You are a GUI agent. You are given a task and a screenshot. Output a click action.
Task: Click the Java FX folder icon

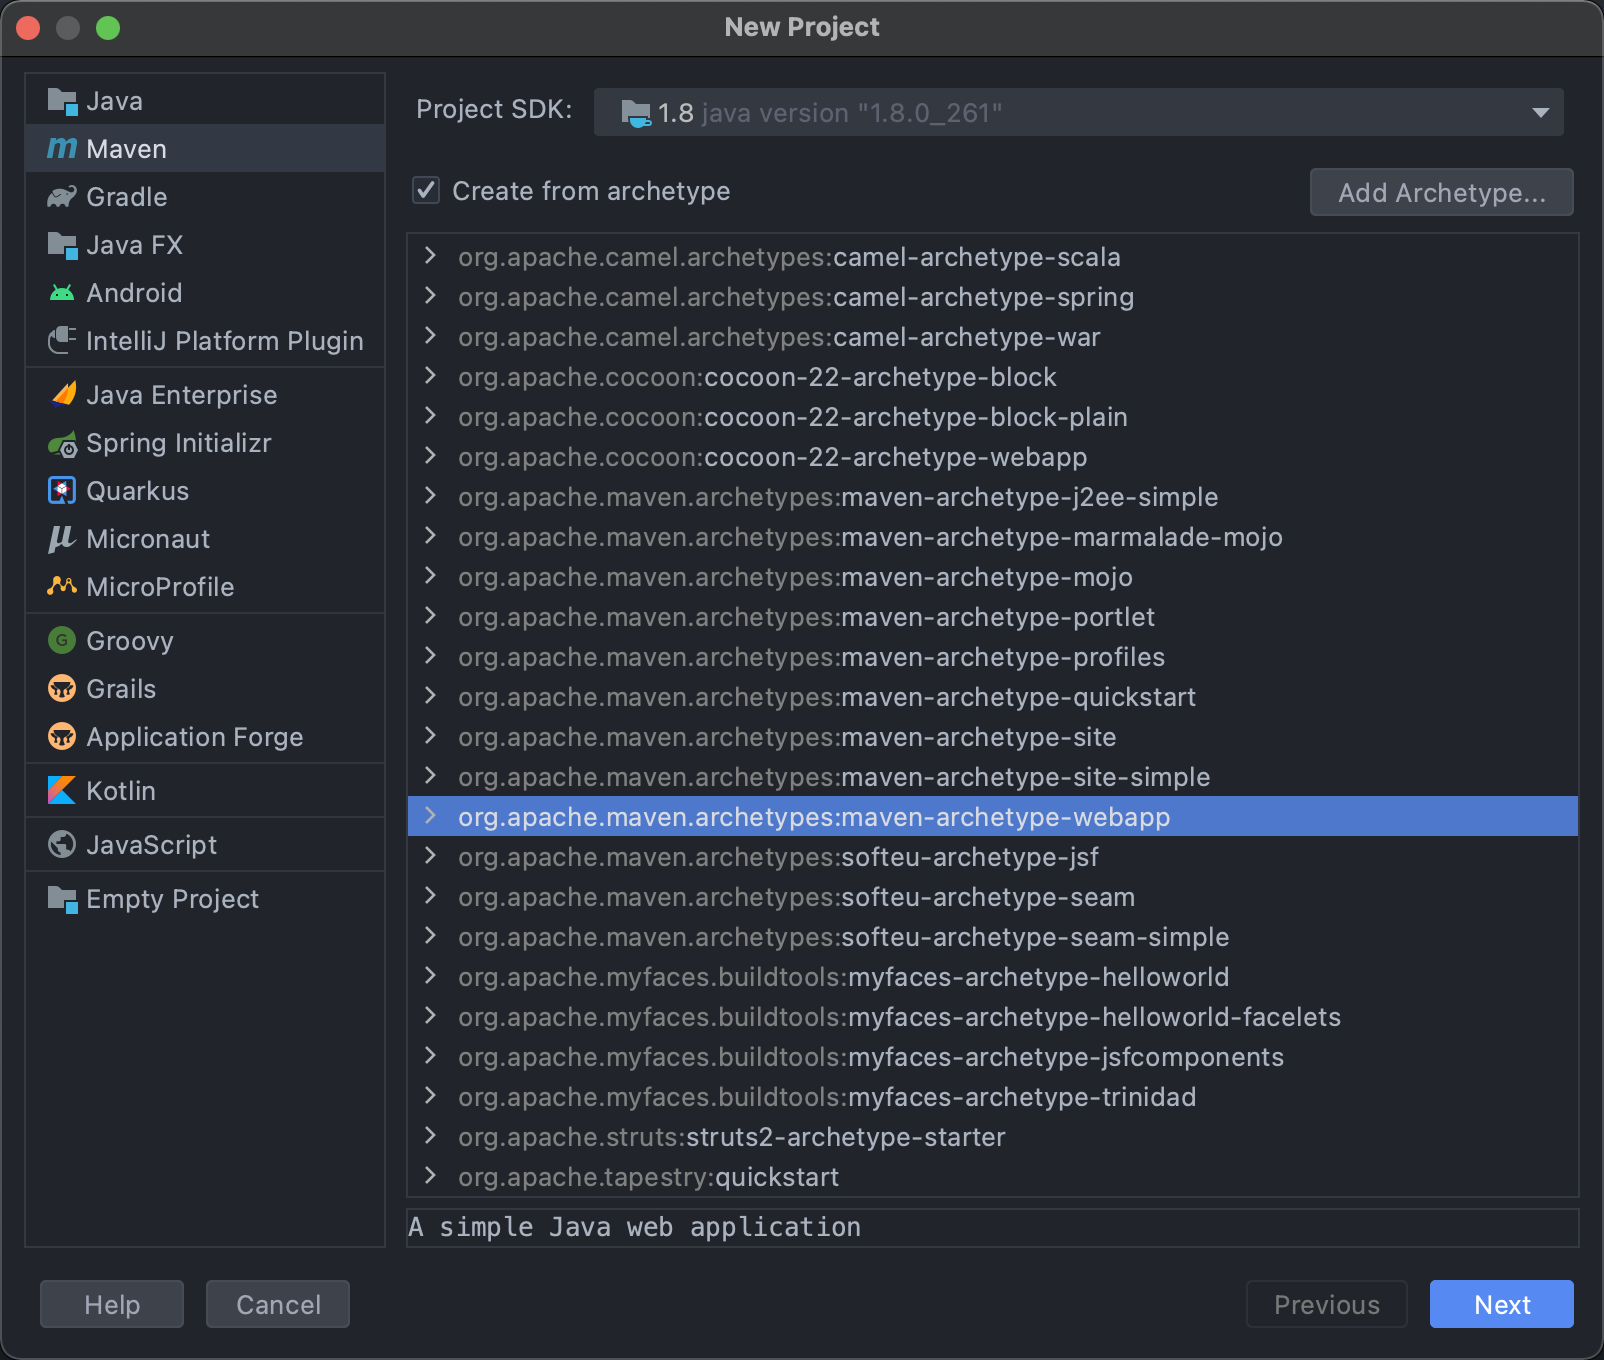(x=62, y=245)
